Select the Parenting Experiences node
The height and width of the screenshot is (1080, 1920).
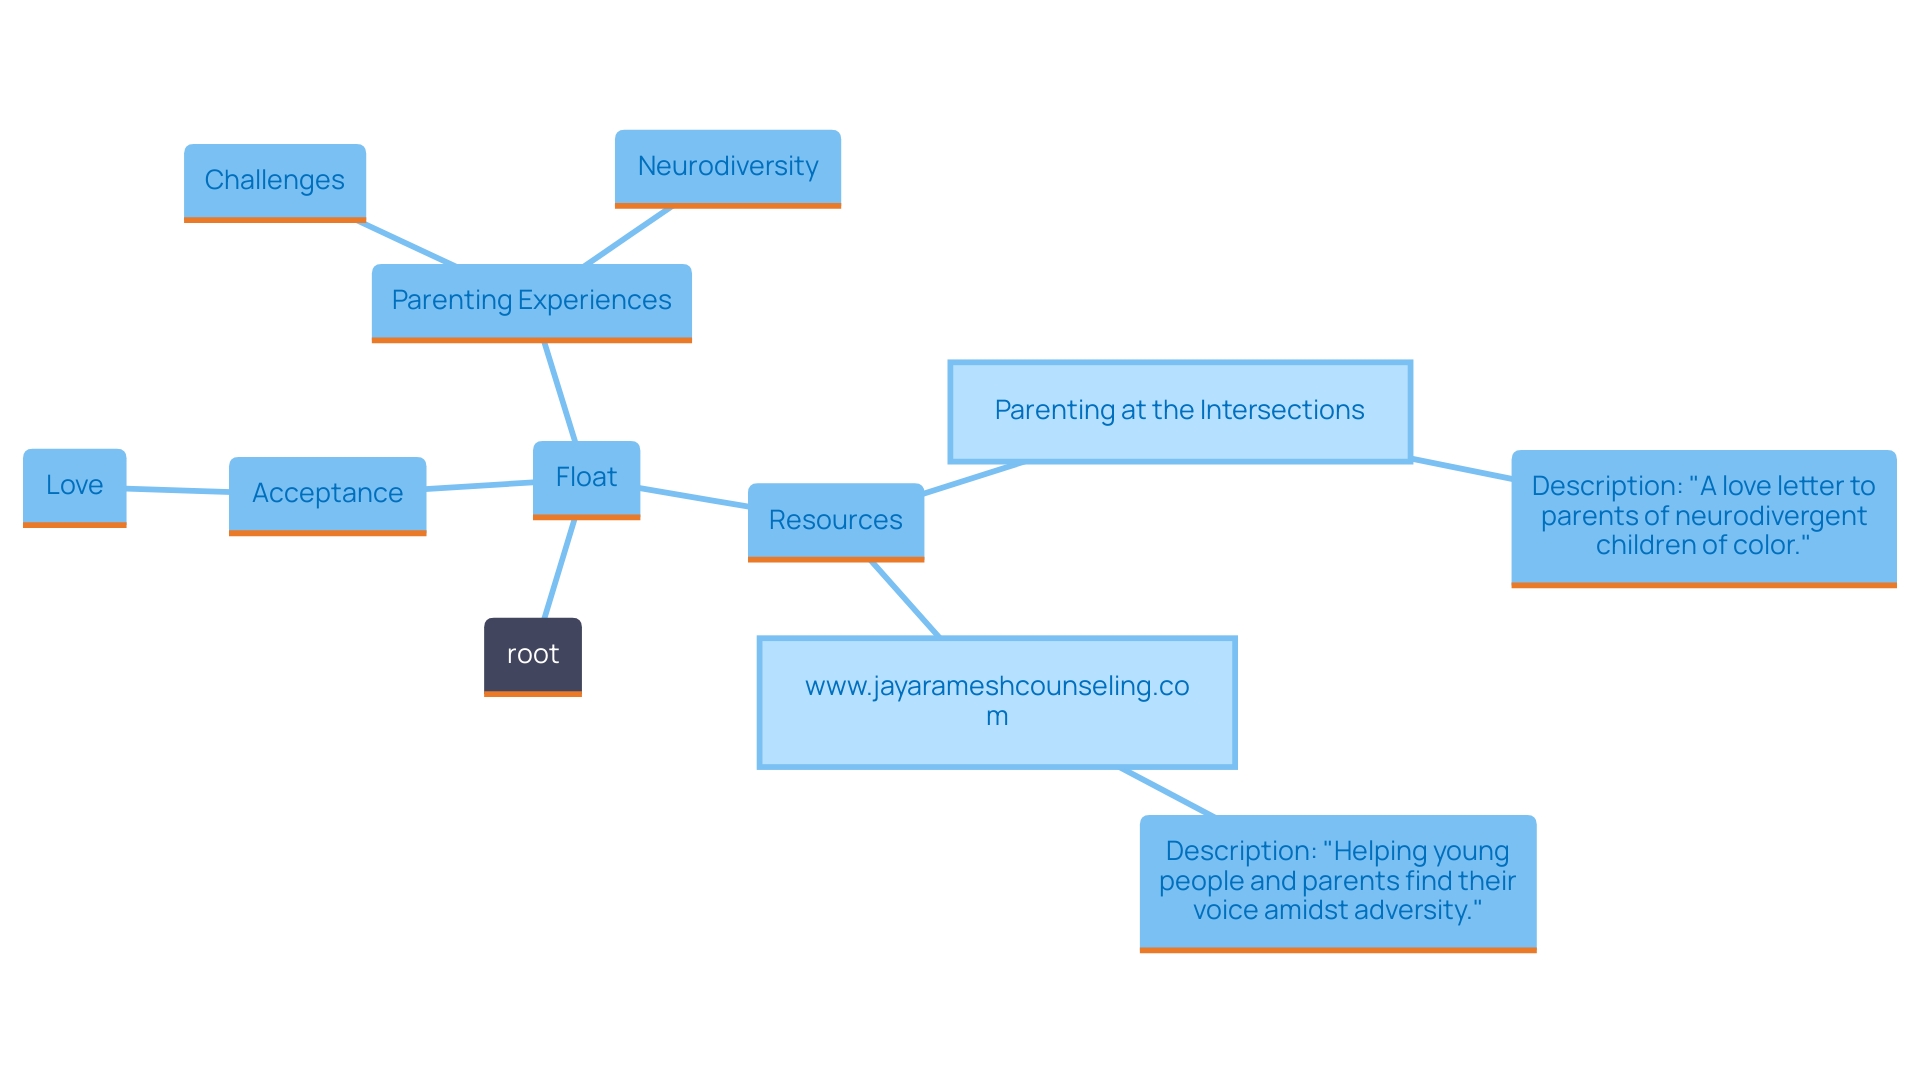pyautogui.click(x=527, y=299)
